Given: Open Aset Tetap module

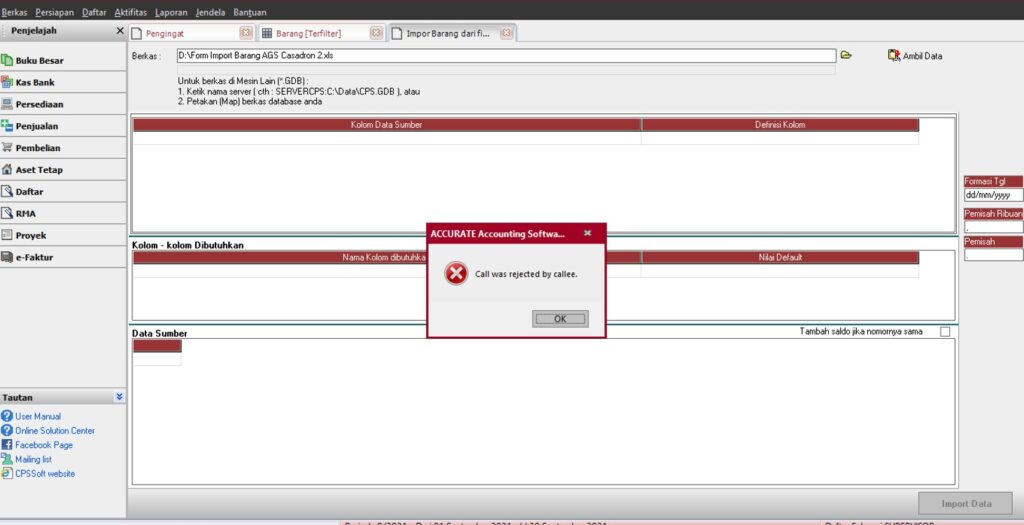Looking at the screenshot, I should point(63,170).
